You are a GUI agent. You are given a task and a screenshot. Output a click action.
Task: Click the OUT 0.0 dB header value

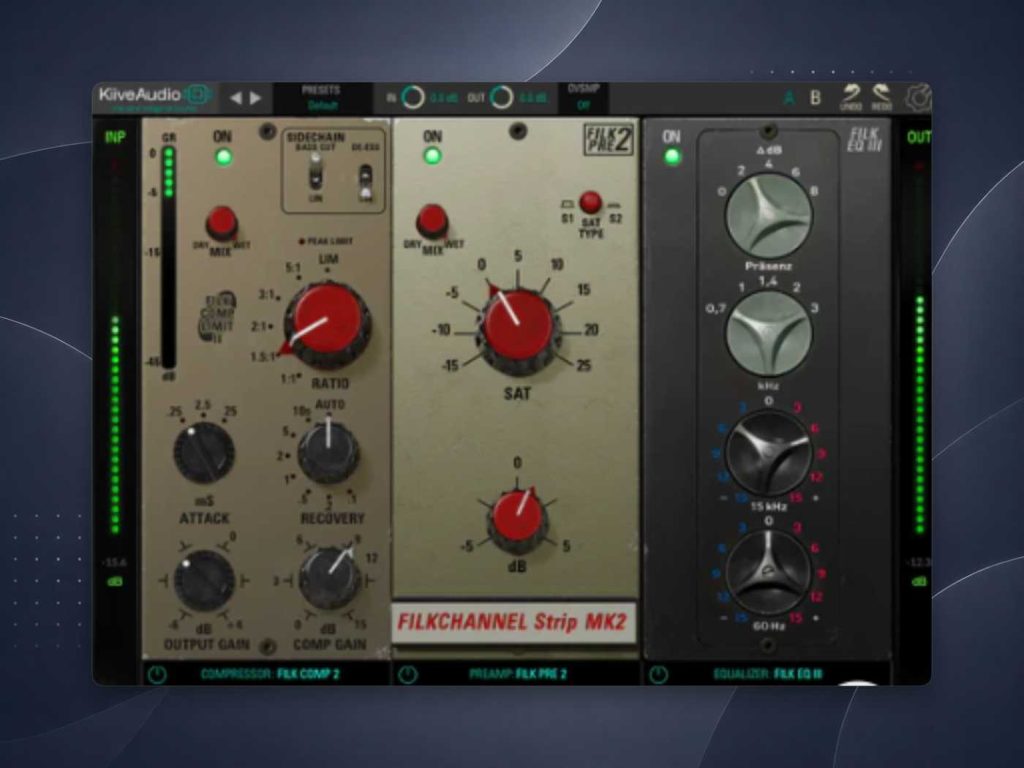click(533, 98)
